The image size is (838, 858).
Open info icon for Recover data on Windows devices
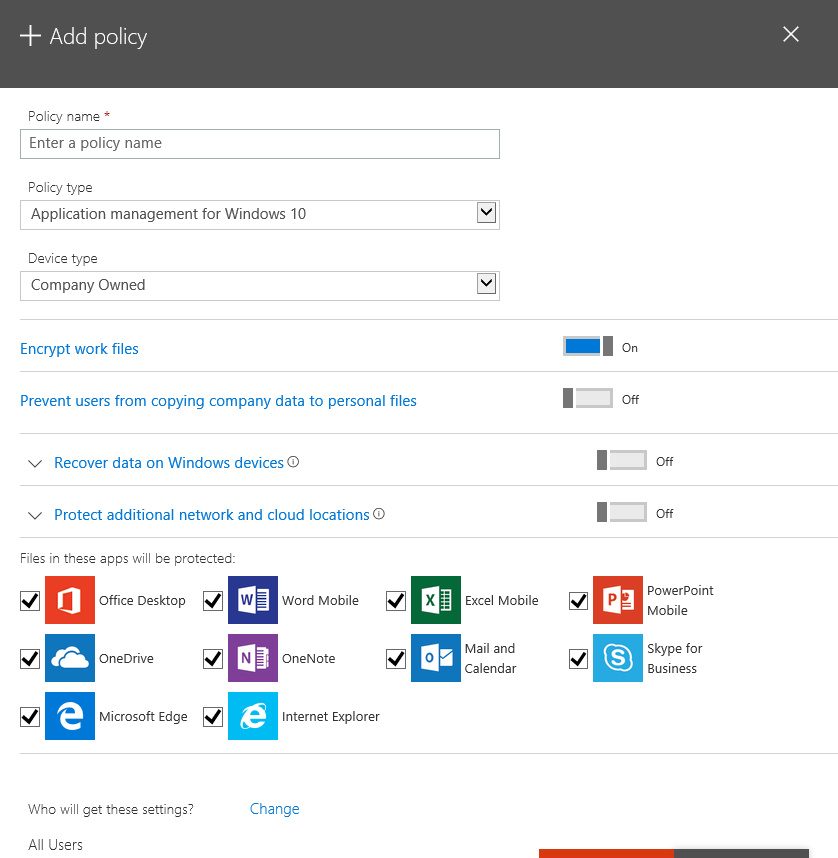tap(293, 462)
